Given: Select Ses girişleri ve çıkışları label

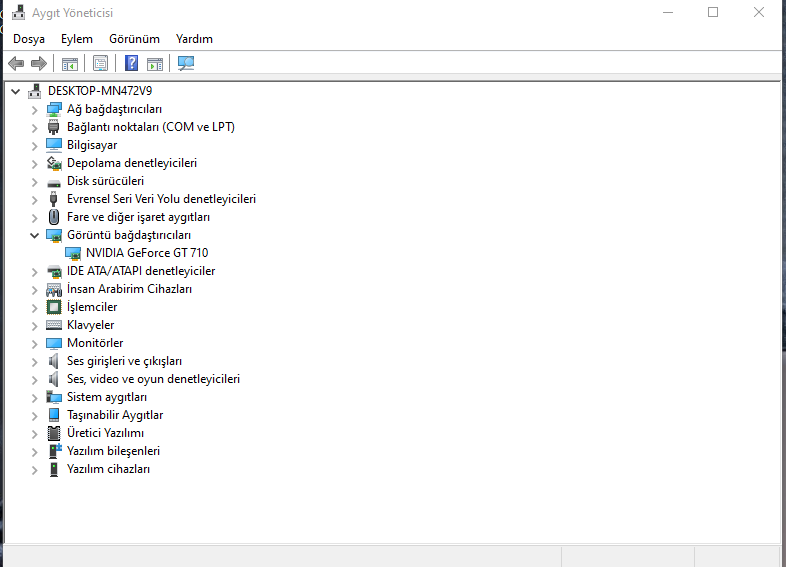Looking at the screenshot, I should coord(124,361).
